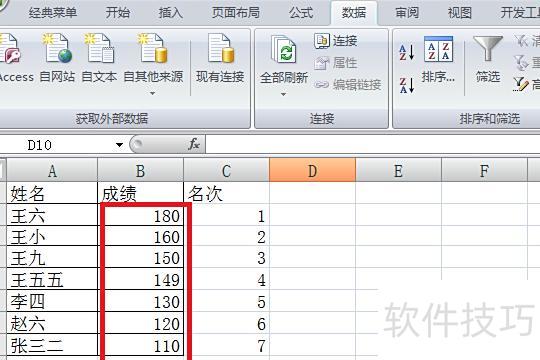The width and height of the screenshot is (540, 360).
Task: Select the 数据 tab
Action: [354, 13]
